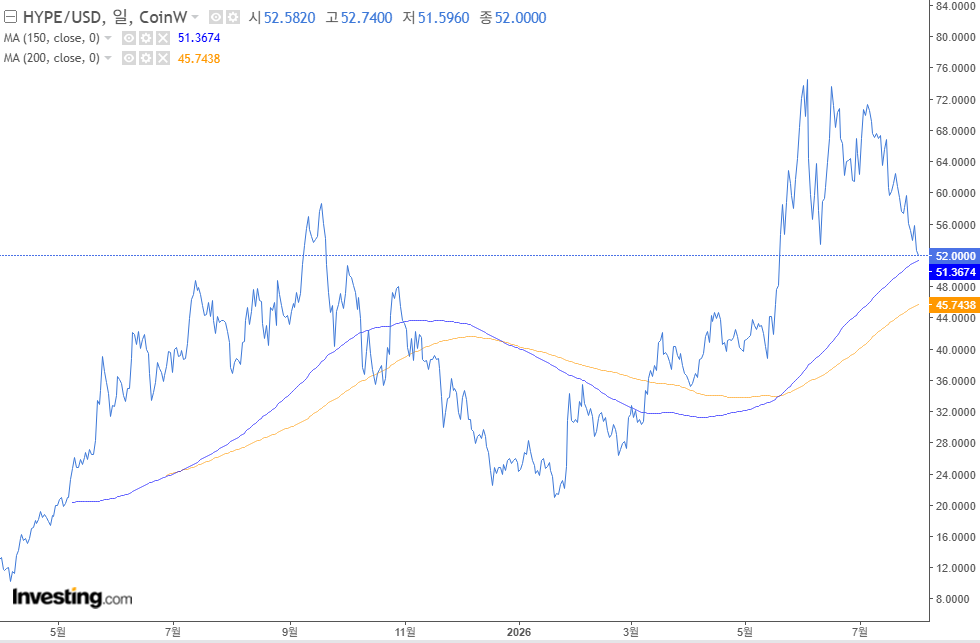This screenshot has width=980, height=643.
Task: Remove the MA 150 indicator with X
Action: (162, 38)
